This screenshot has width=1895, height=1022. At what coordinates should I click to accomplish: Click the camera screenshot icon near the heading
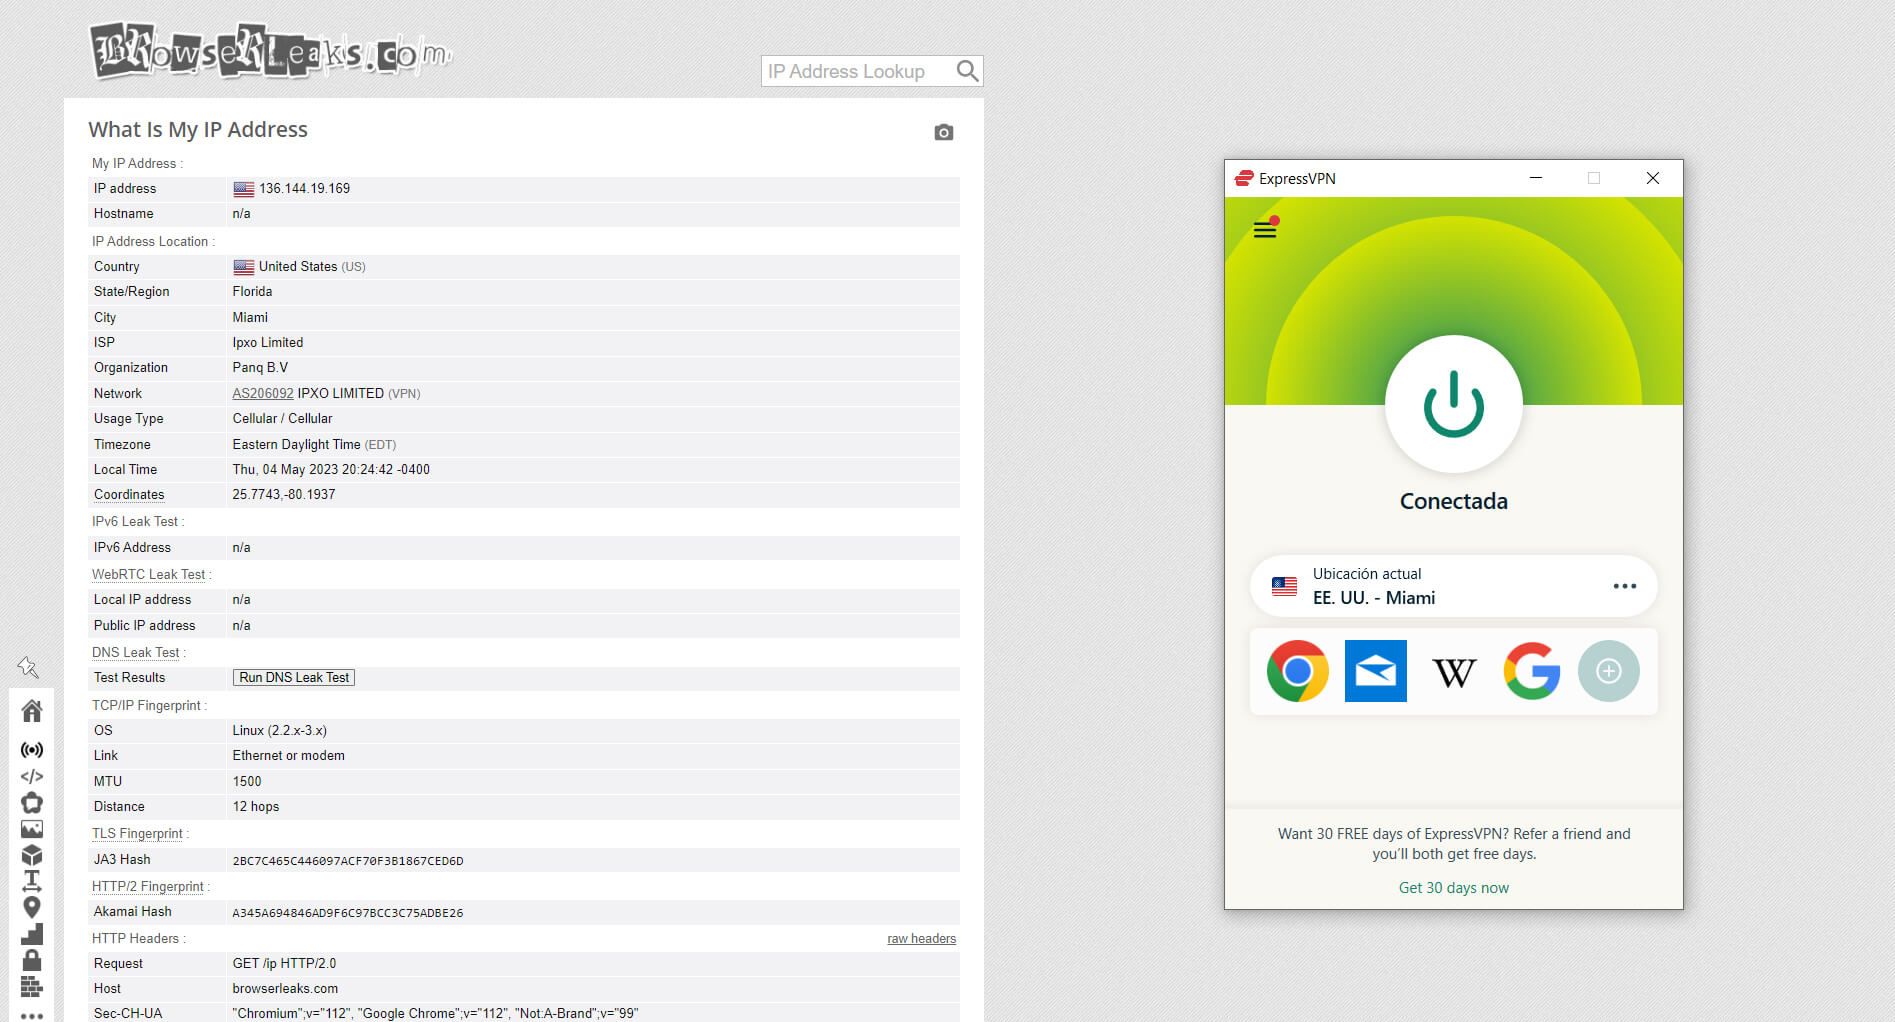point(943,132)
